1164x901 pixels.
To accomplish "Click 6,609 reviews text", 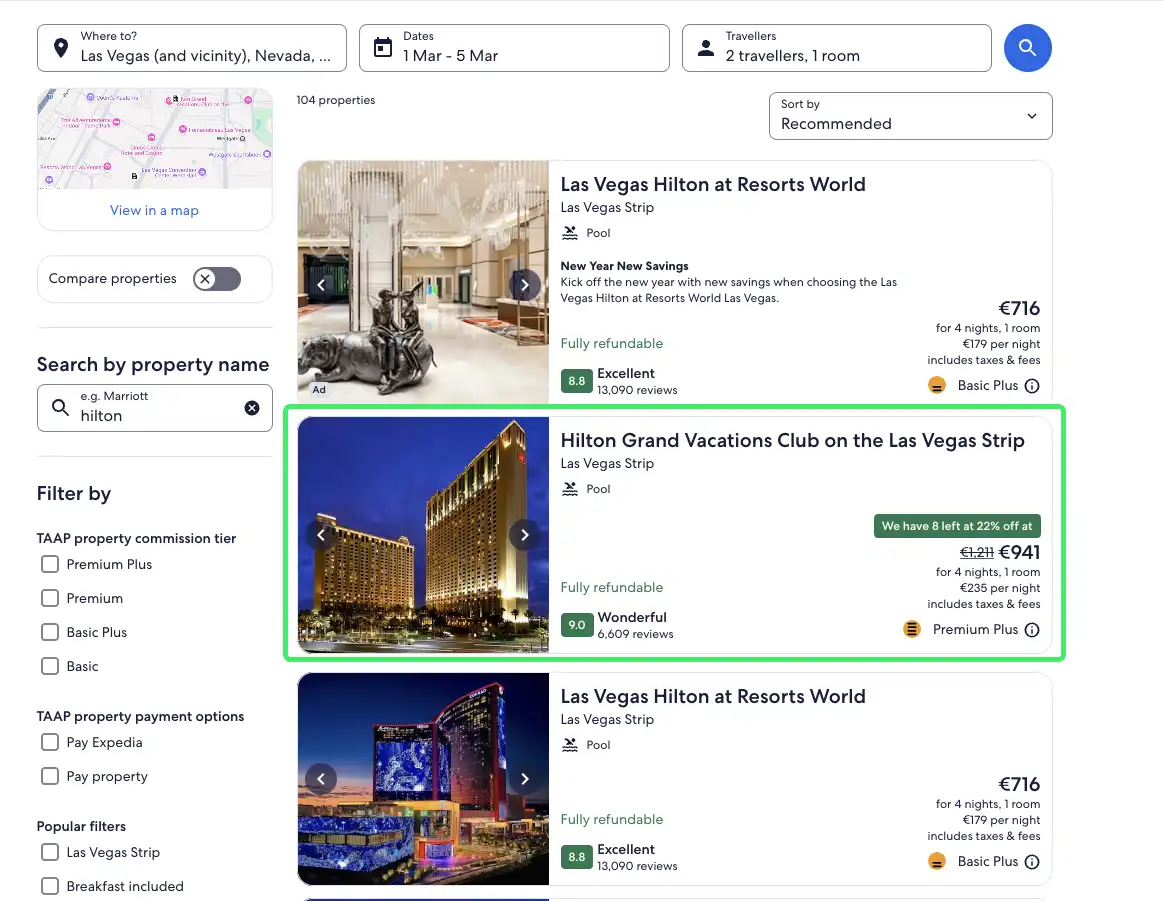I will pos(635,634).
